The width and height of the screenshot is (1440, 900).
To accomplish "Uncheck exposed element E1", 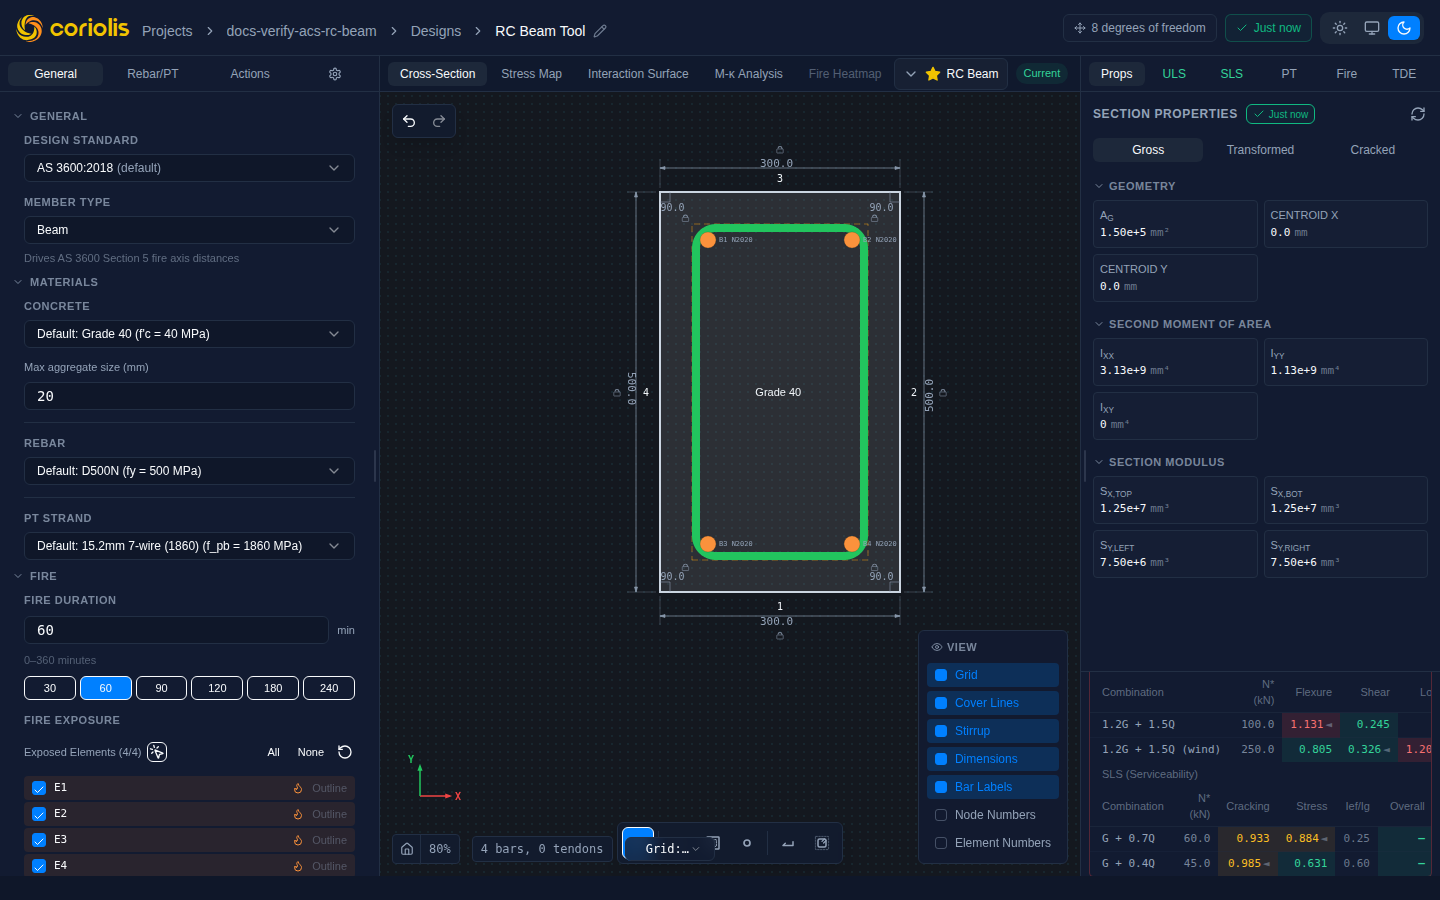I will click(39, 788).
